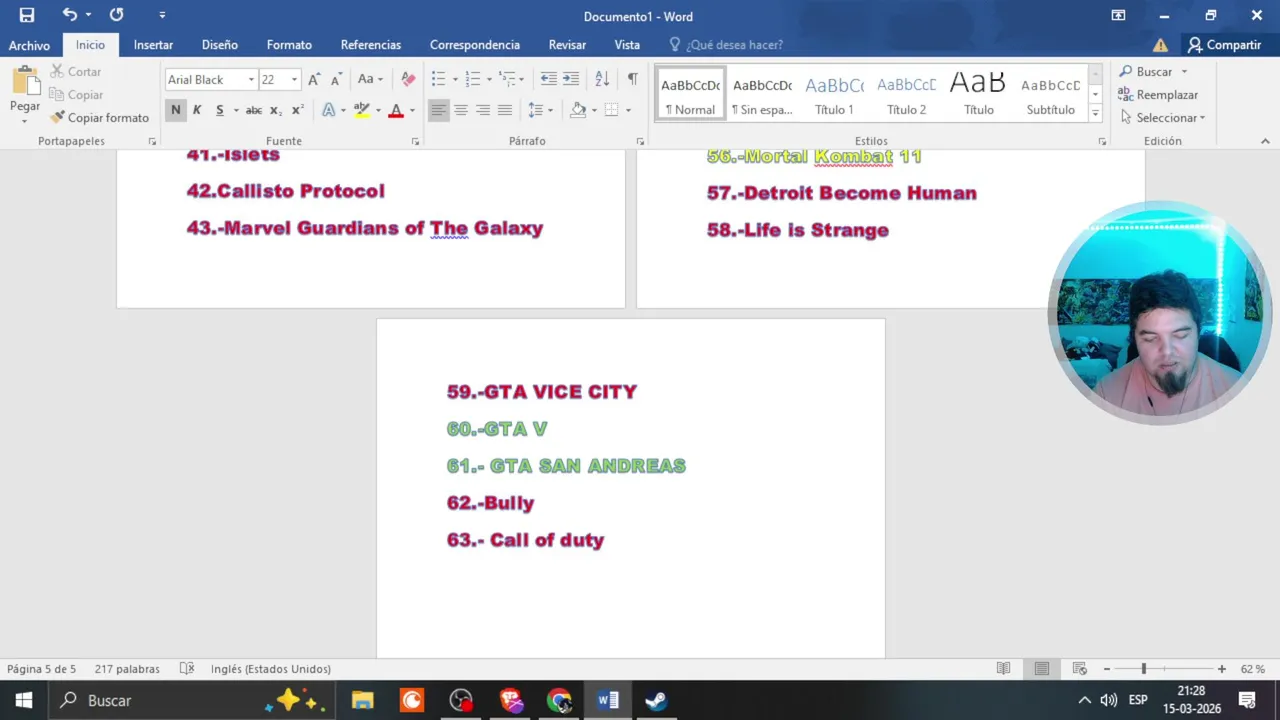Expand the styles gallery
Viewport: 1280px width, 720px height.
[1095, 113]
